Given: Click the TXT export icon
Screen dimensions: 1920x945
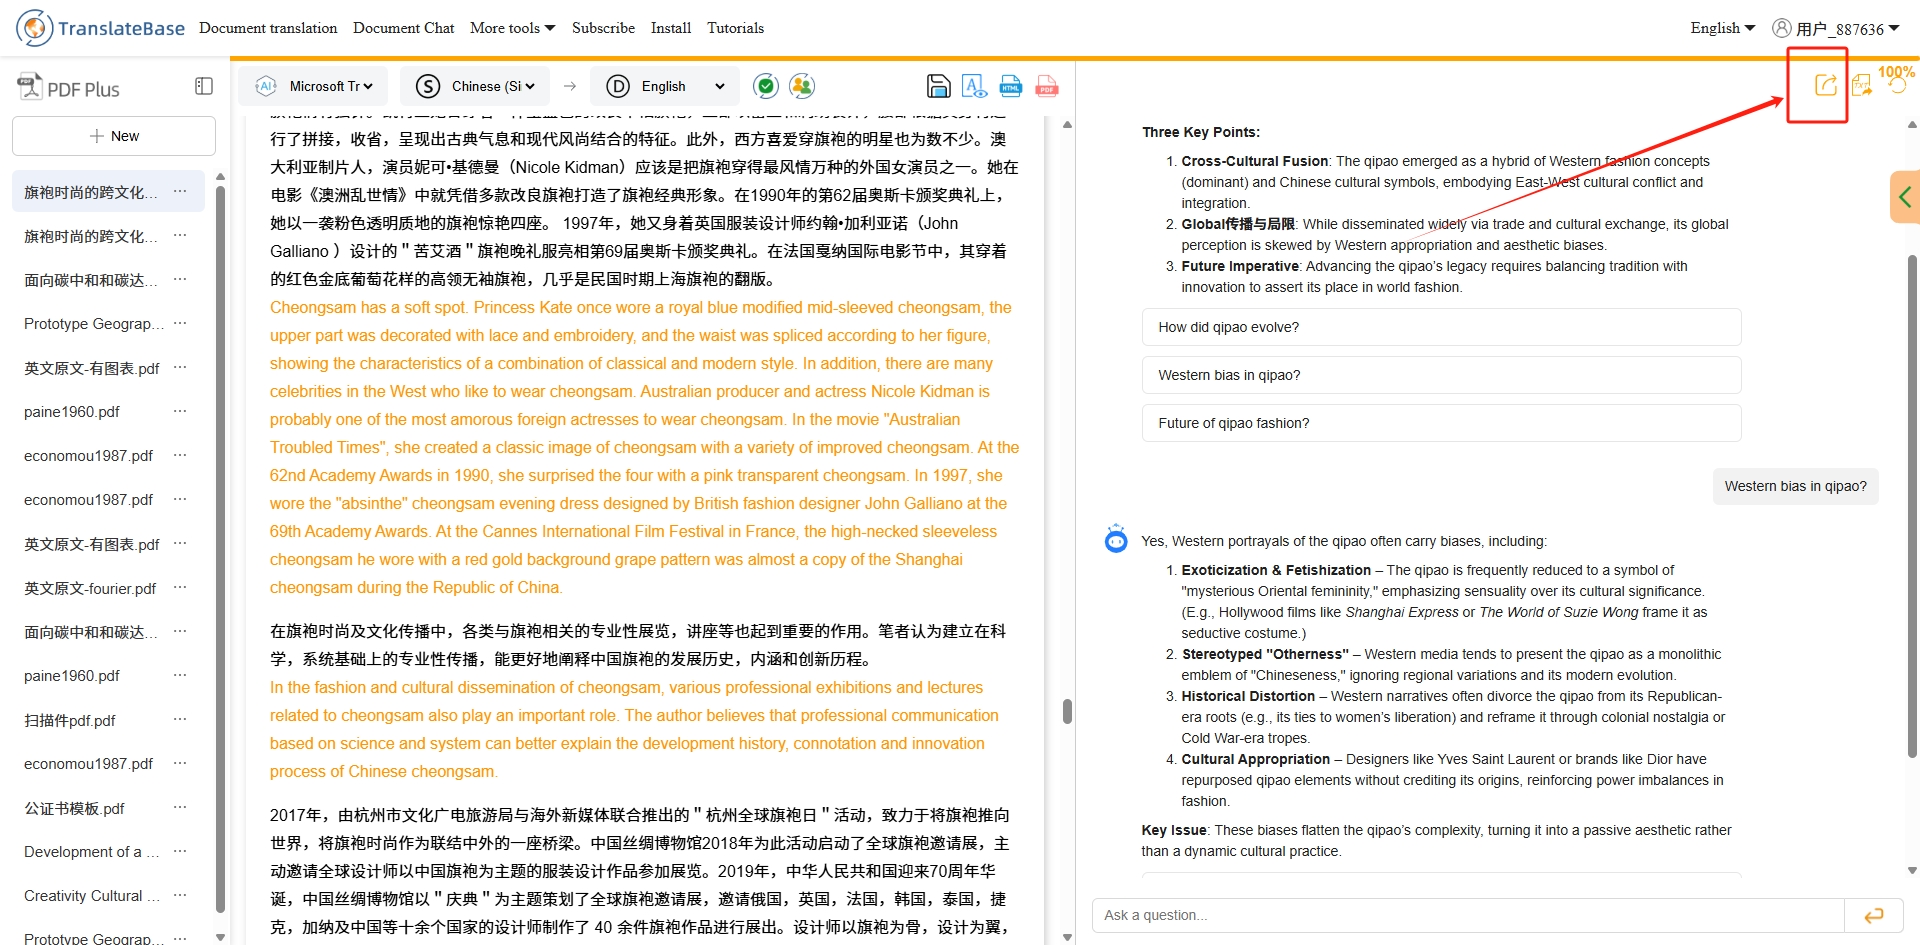Looking at the screenshot, I should (1862, 85).
